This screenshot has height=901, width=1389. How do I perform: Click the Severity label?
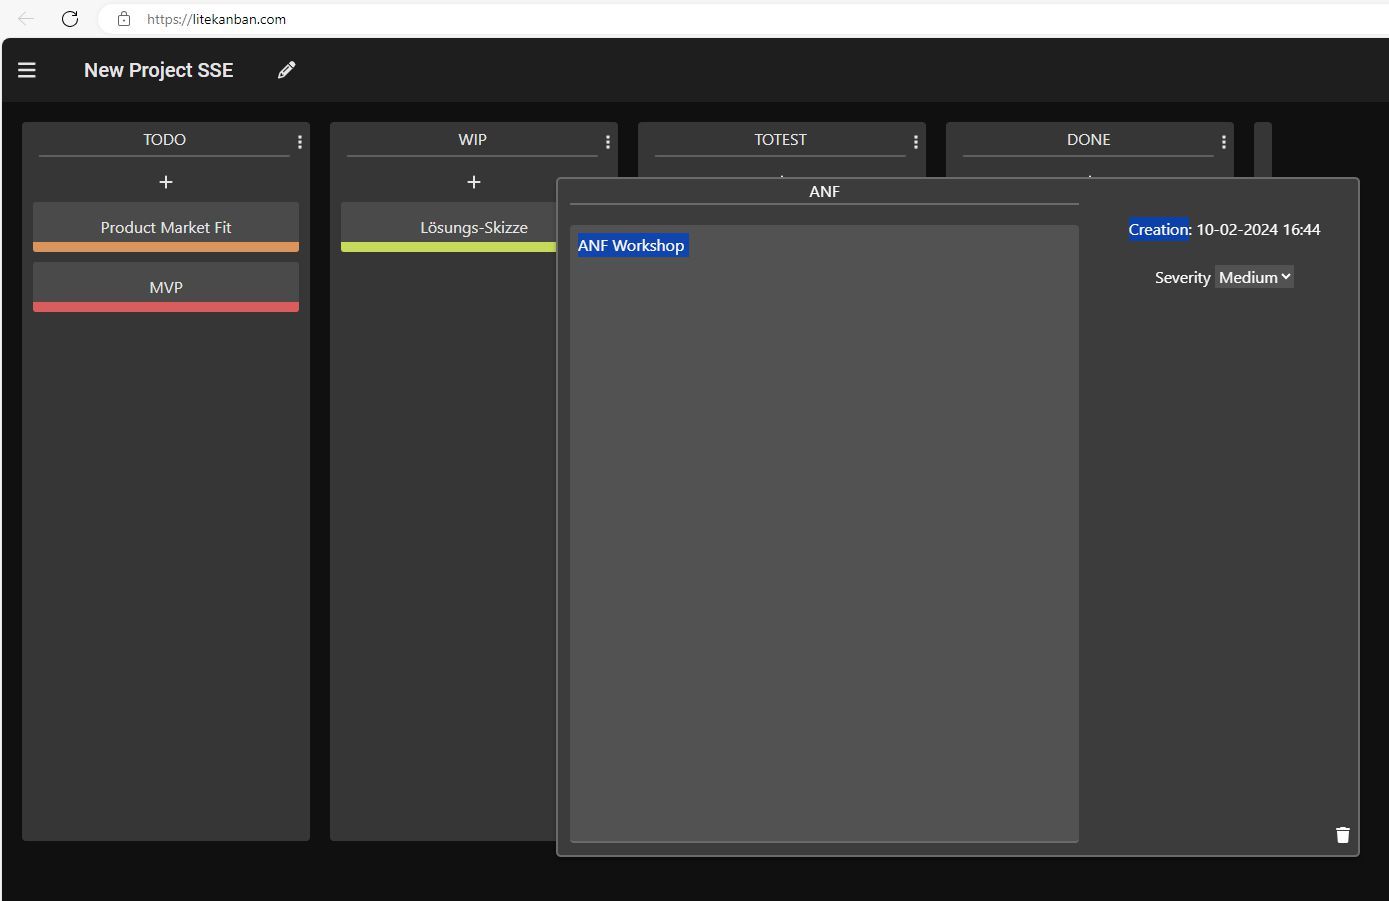1183,277
